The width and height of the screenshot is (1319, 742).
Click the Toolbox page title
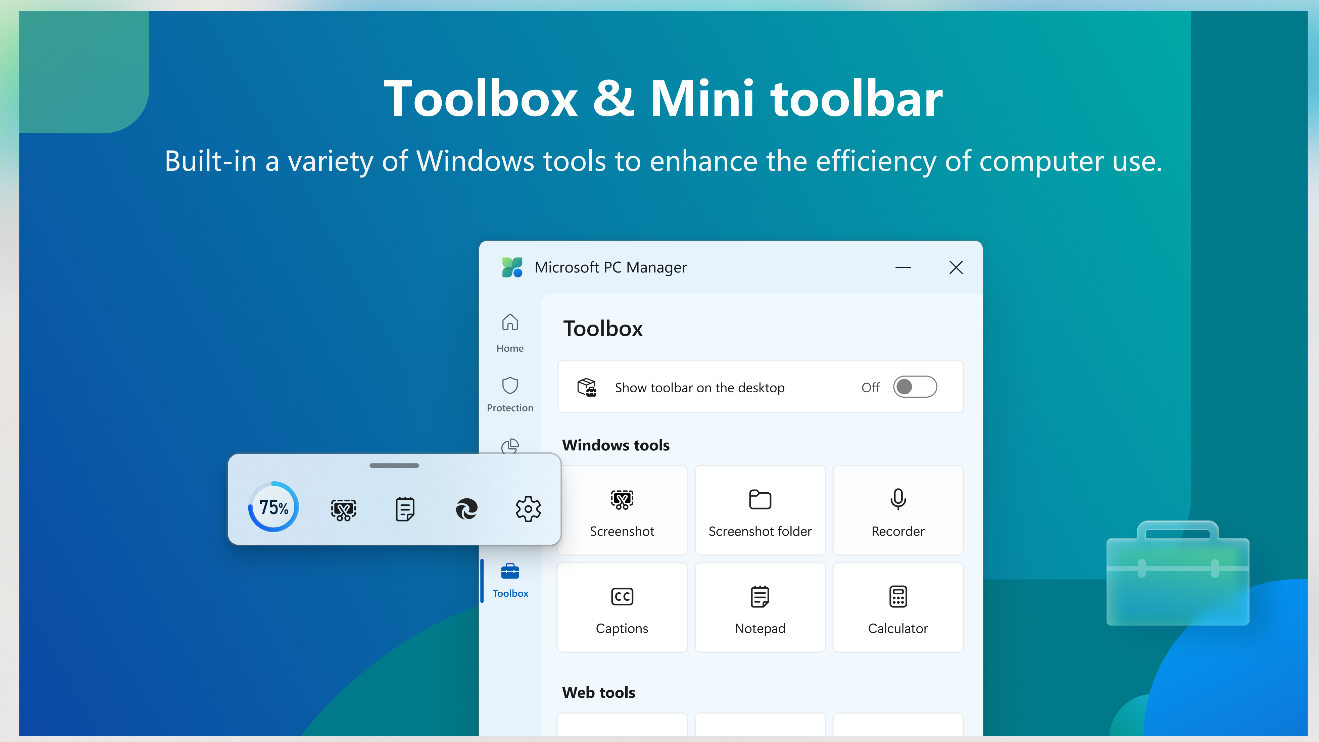coord(603,328)
